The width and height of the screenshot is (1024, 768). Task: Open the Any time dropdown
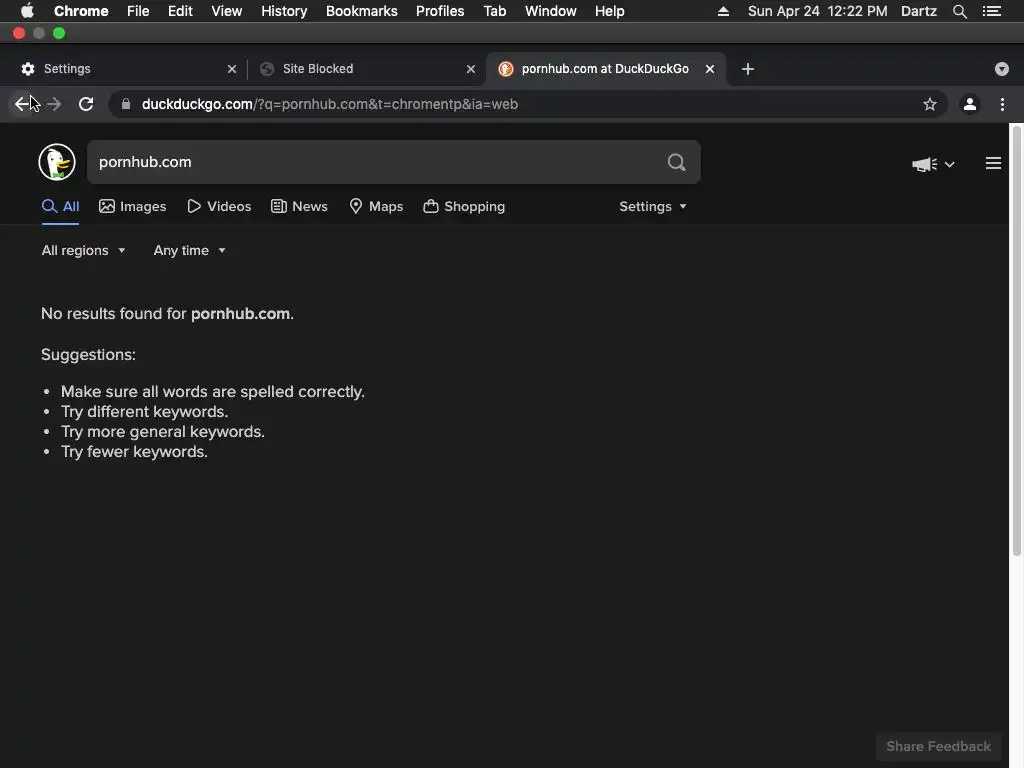(189, 251)
